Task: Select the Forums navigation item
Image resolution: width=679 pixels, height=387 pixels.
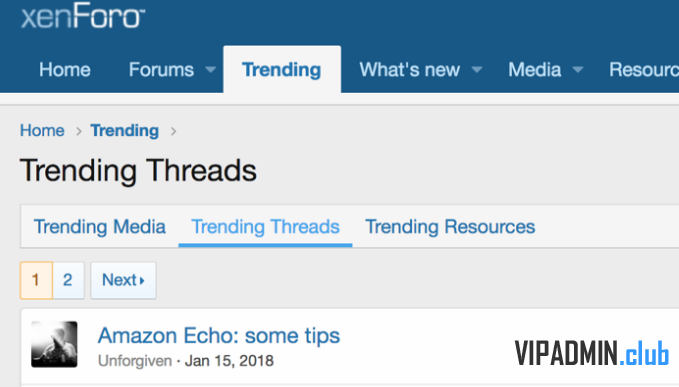Action: [x=161, y=70]
